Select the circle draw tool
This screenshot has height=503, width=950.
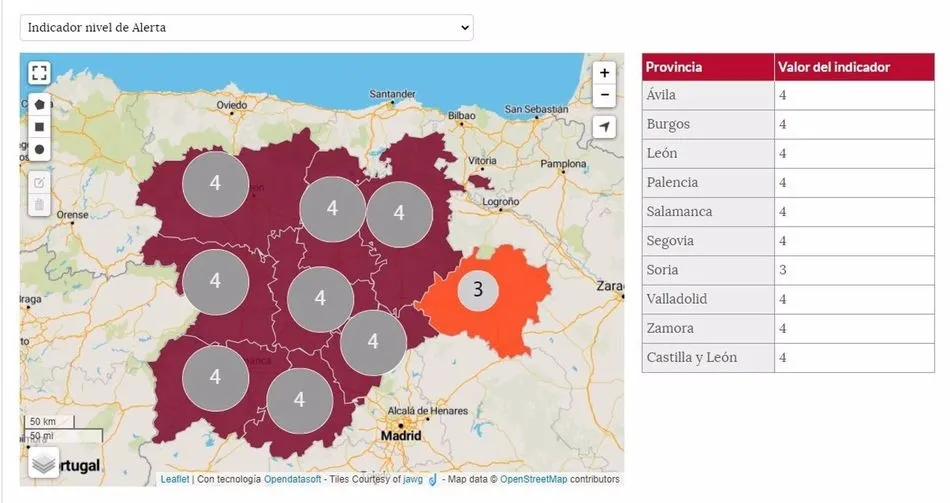tap(39, 150)
